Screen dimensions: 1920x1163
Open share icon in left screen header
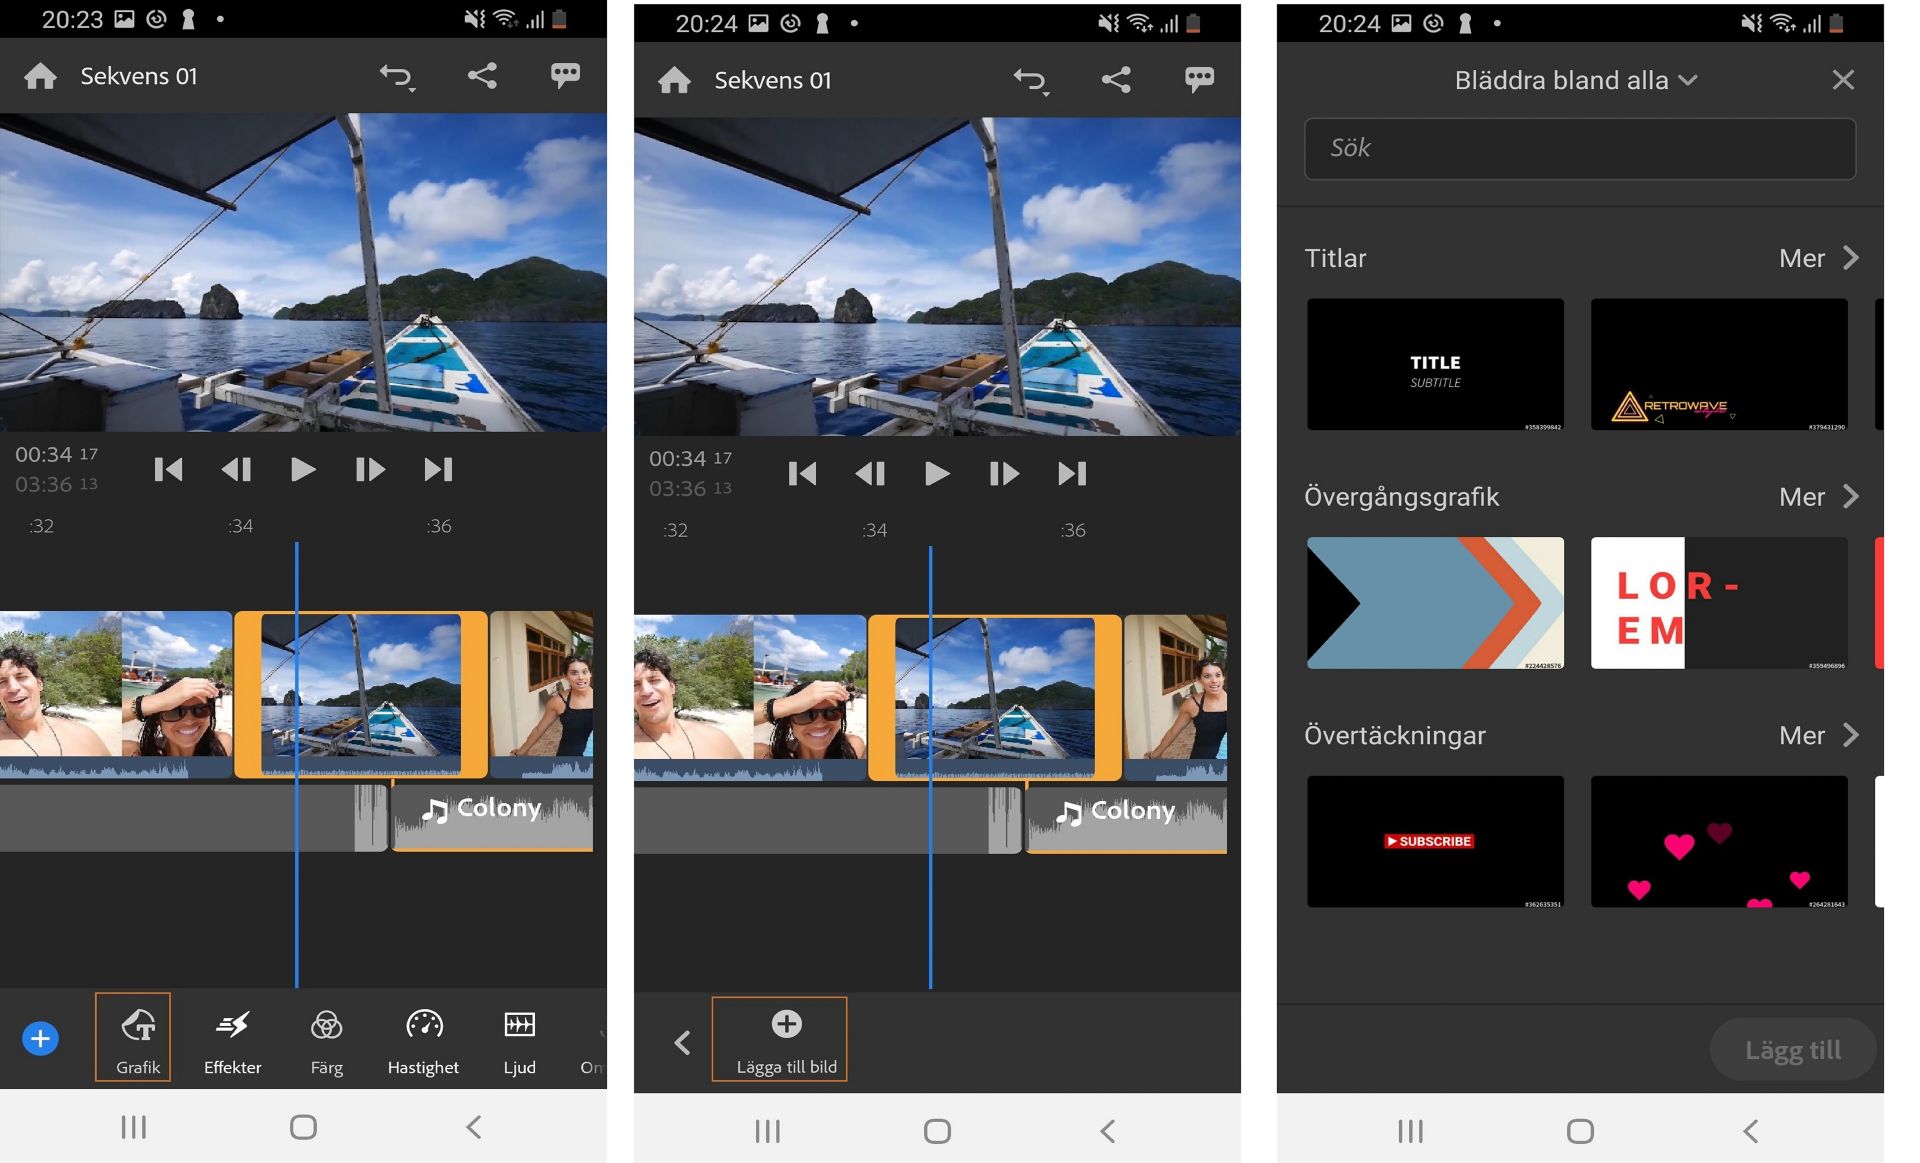point(482,76)
